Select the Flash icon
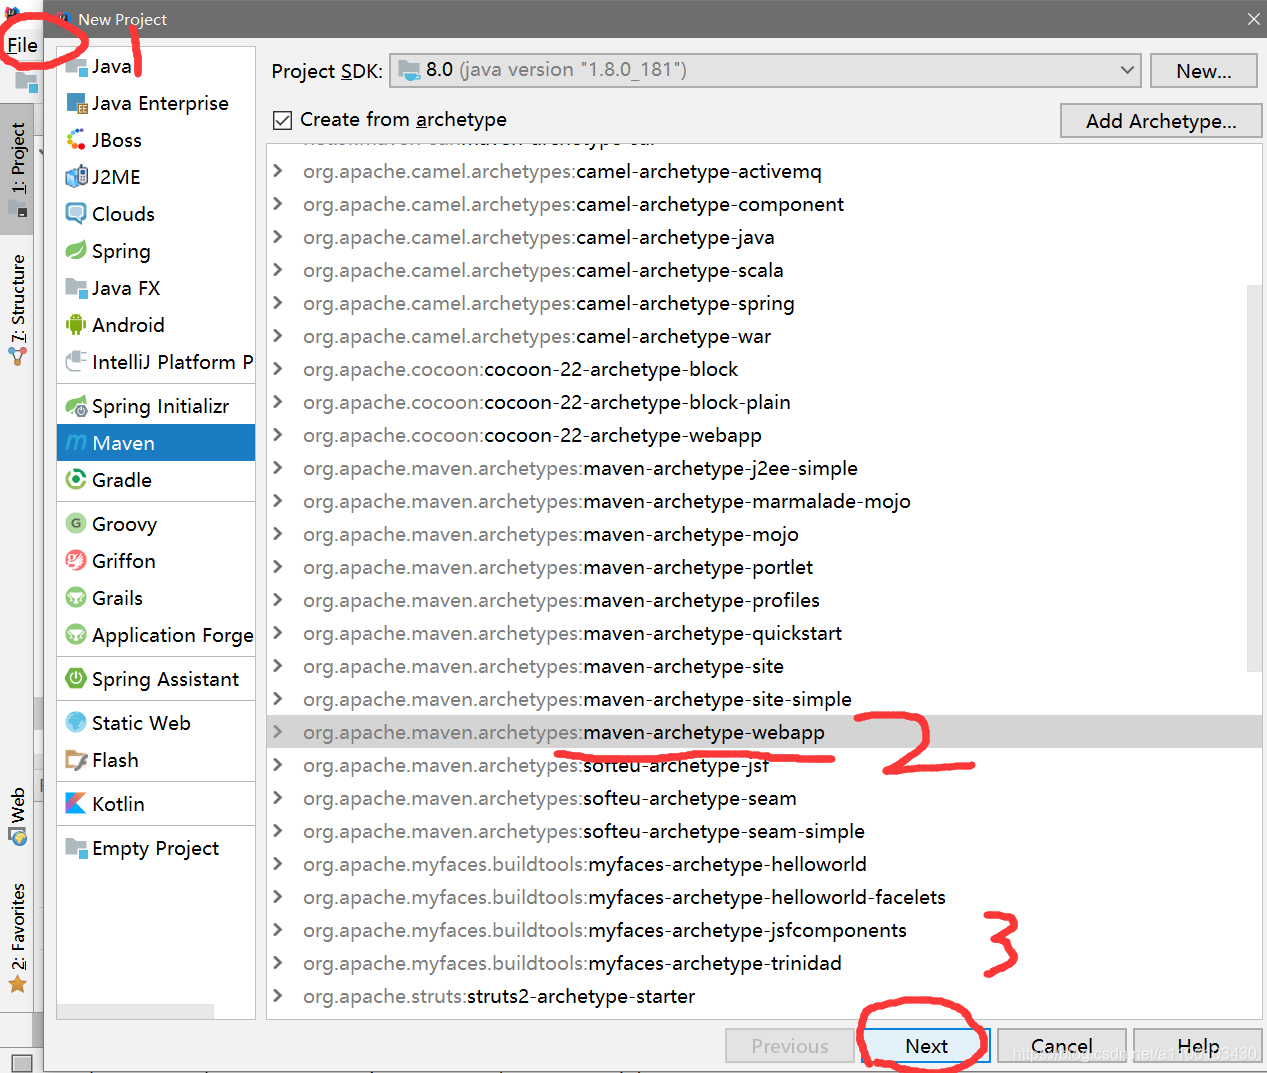This screenshot has width=1267, height=1073. click(x=76, y=760)
